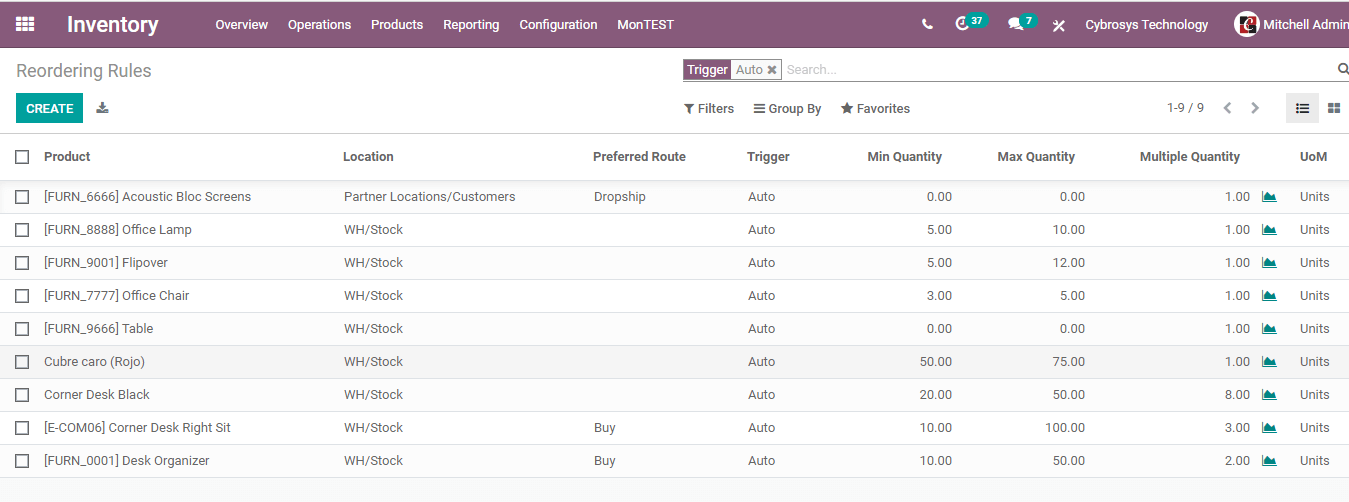Viewport: 1349px width, 502px height.
Task: Click the search magnifier icon
Action: point(1343,69)
